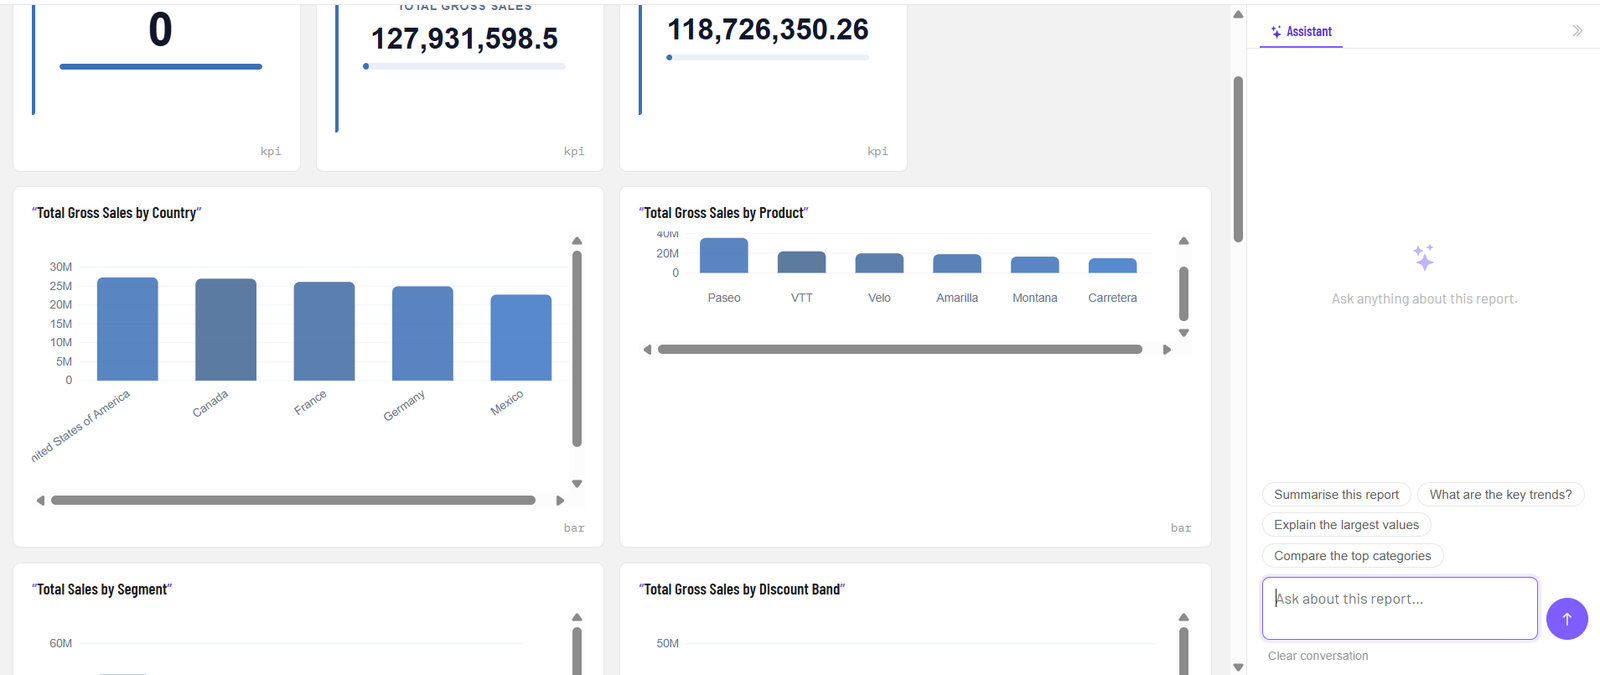
Task: Click the main page scrollbar down arrow
Action: click(1238, 667)
